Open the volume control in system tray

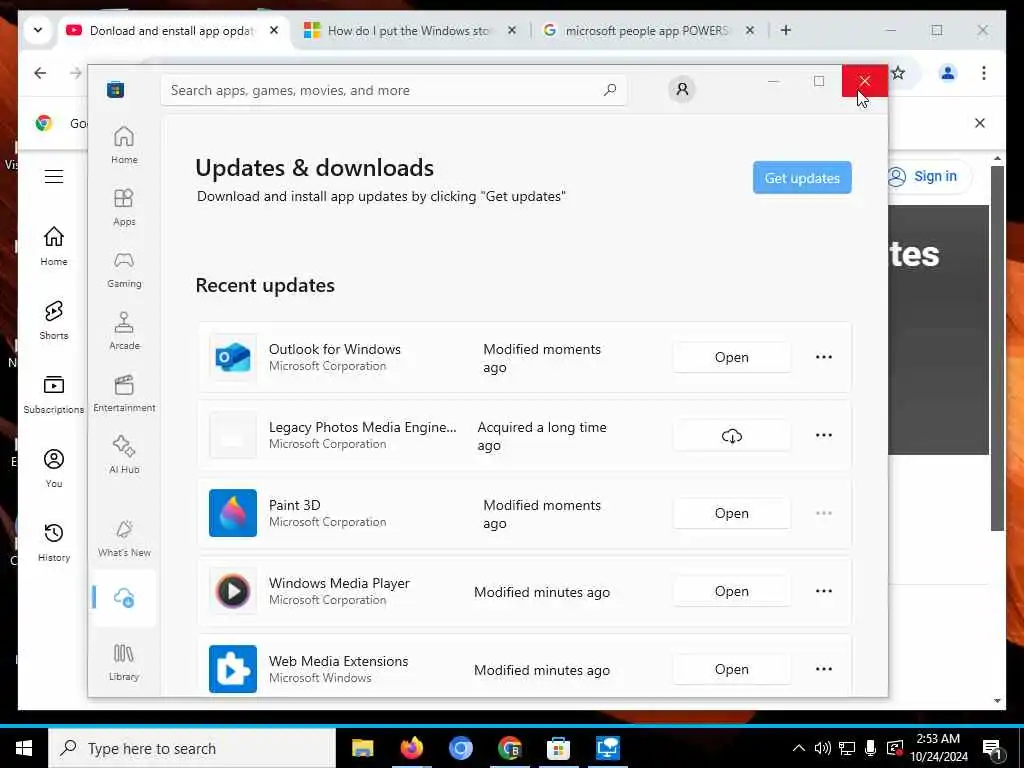pyautogui.click(x=822, y=748)
